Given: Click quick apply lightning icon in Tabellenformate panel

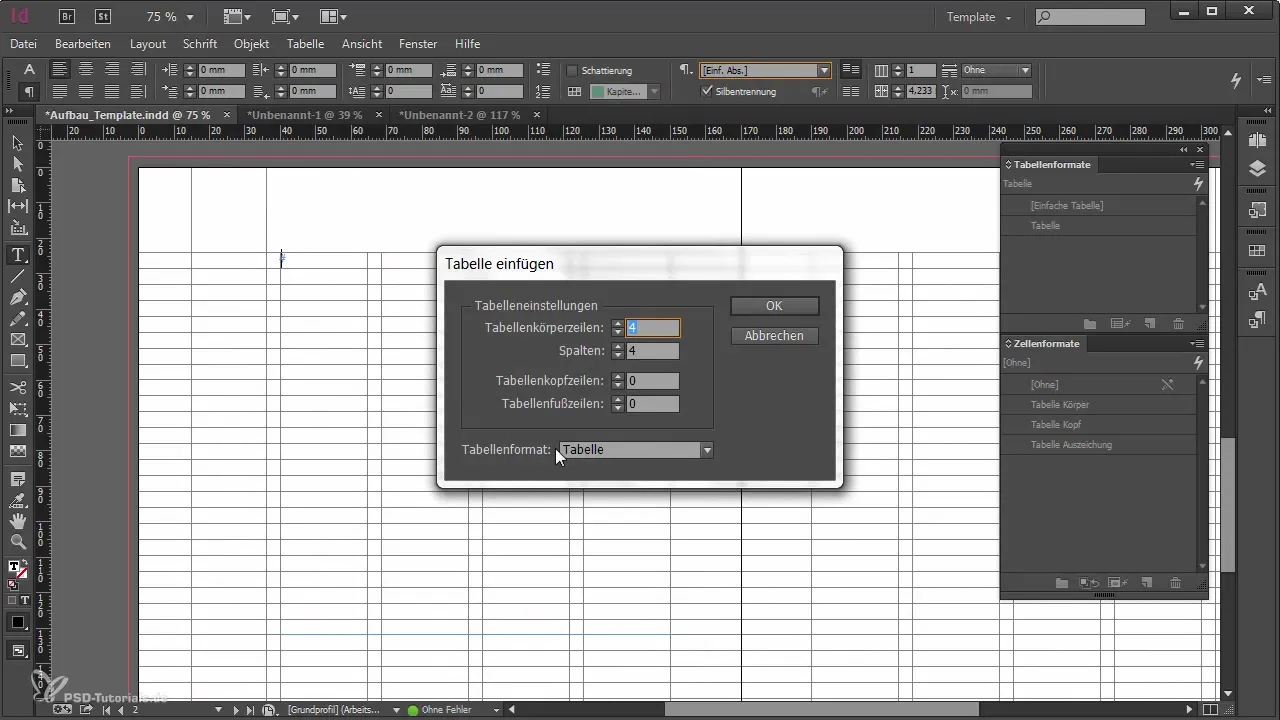Looking at the screenshot, I should 1198,184.
